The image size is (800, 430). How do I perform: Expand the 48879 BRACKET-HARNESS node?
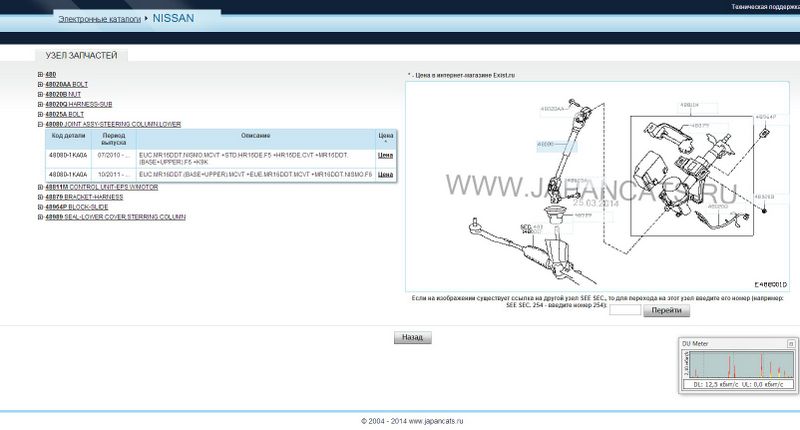coord(40,197)
